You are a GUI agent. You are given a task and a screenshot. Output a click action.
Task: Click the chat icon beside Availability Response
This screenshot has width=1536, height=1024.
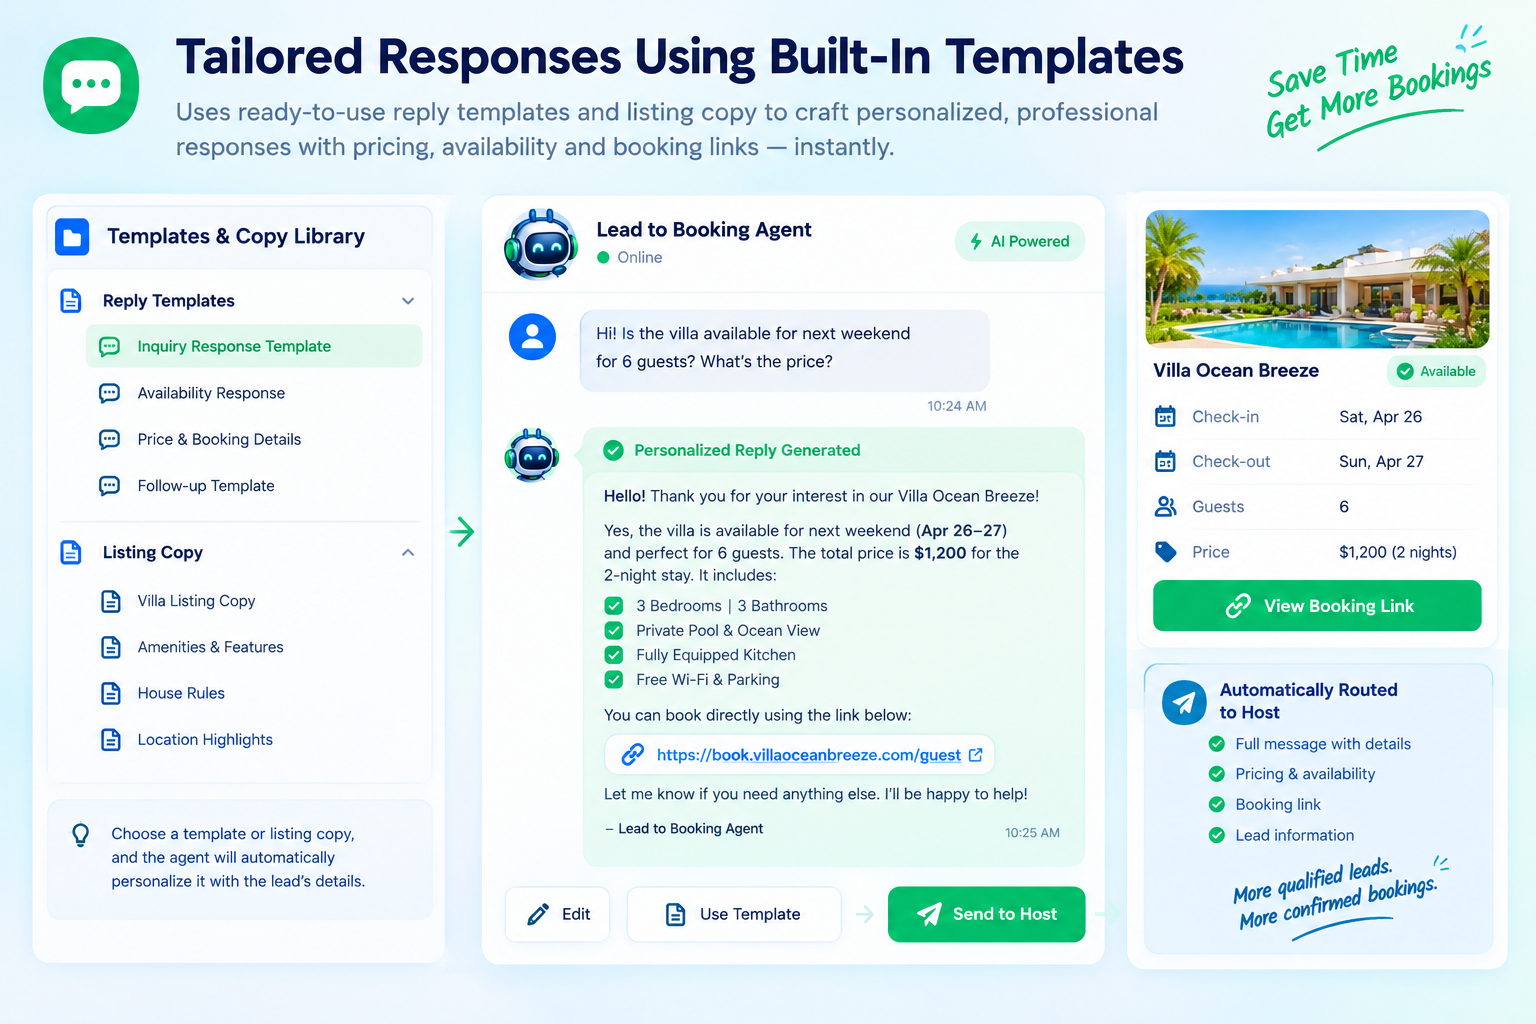[110, 393]
